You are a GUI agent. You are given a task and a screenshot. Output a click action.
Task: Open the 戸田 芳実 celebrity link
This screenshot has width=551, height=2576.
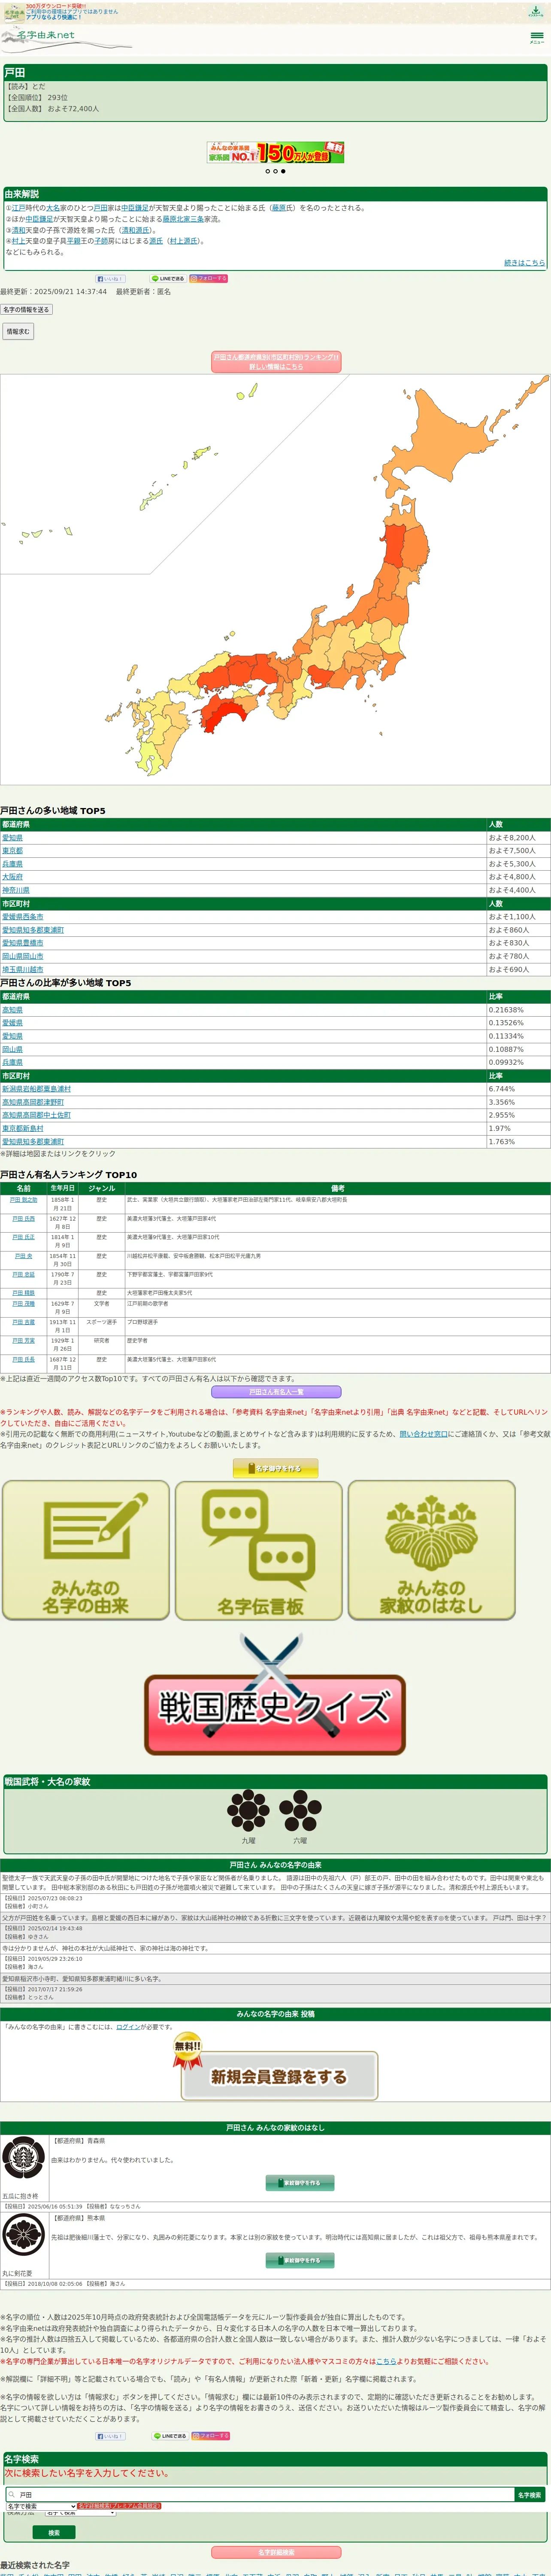(23, 1341)
